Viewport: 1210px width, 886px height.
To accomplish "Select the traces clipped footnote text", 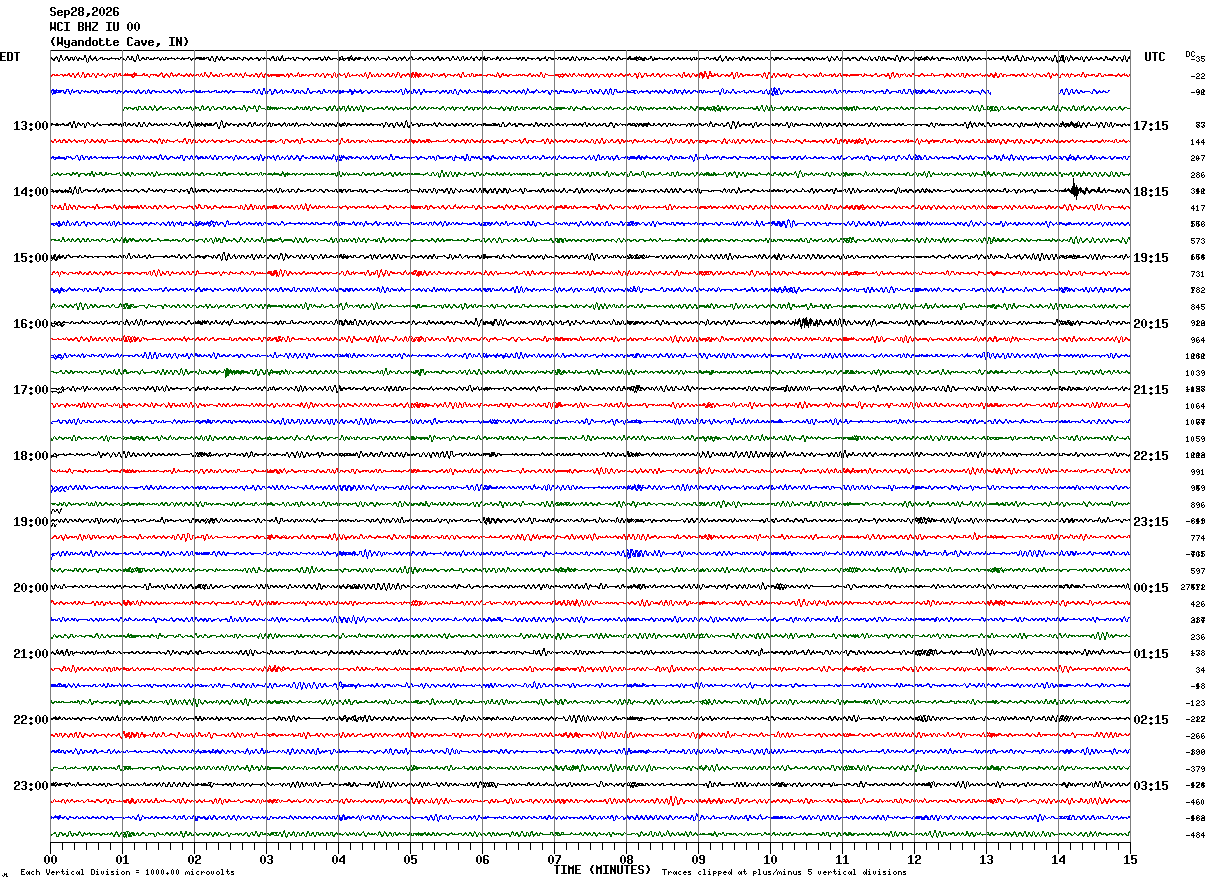I will (x=784, y=872).
